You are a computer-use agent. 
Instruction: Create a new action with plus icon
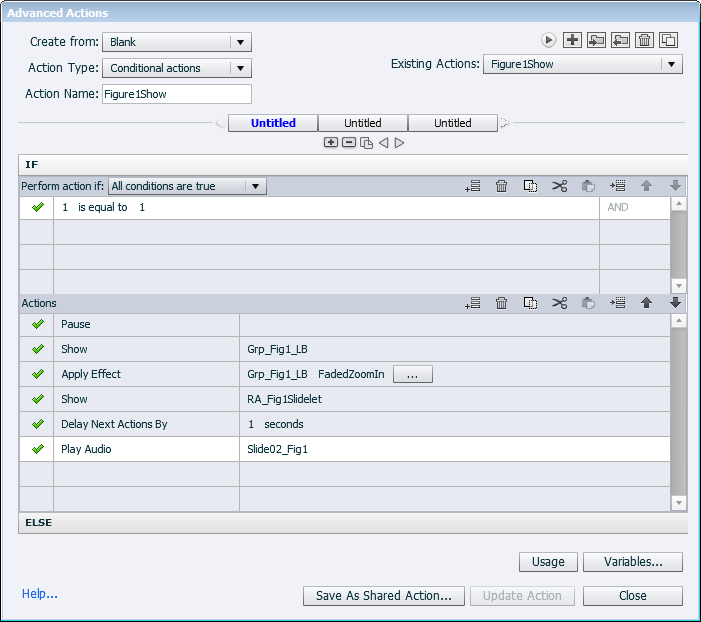point(572,40)
